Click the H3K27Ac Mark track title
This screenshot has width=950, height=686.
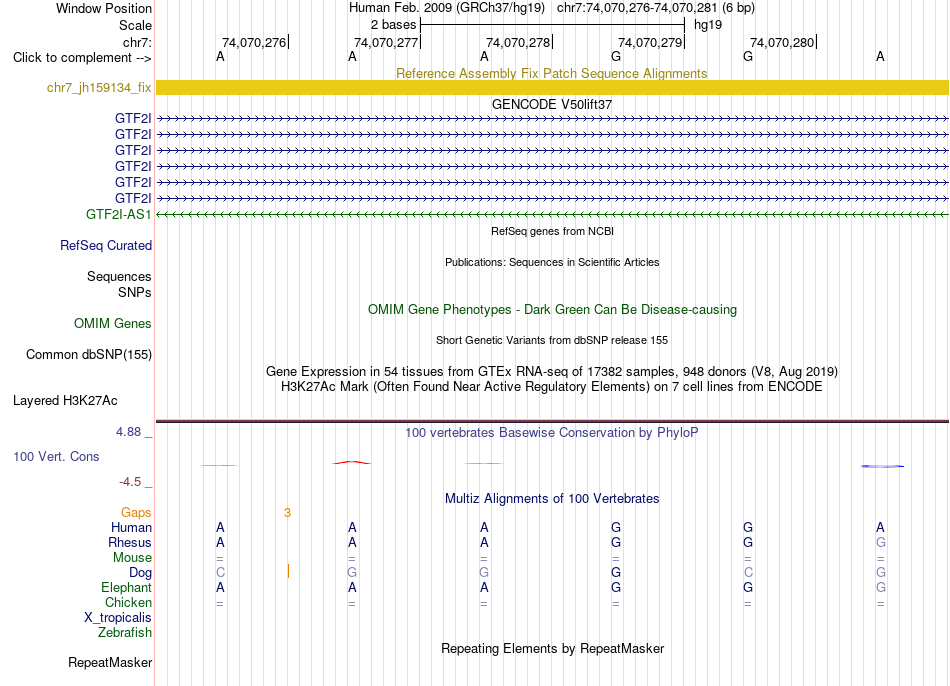coord(552,387)
